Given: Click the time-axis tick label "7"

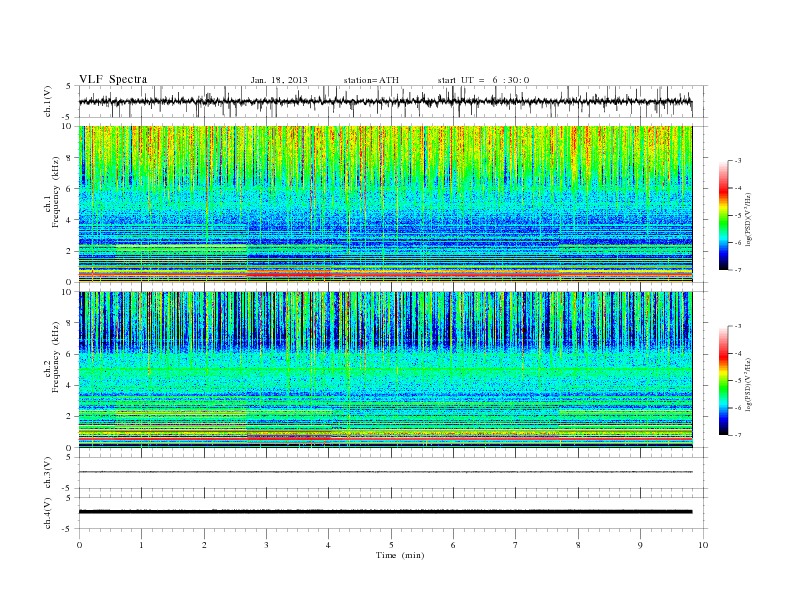Looking at the screenshot, I should [516, 545].
